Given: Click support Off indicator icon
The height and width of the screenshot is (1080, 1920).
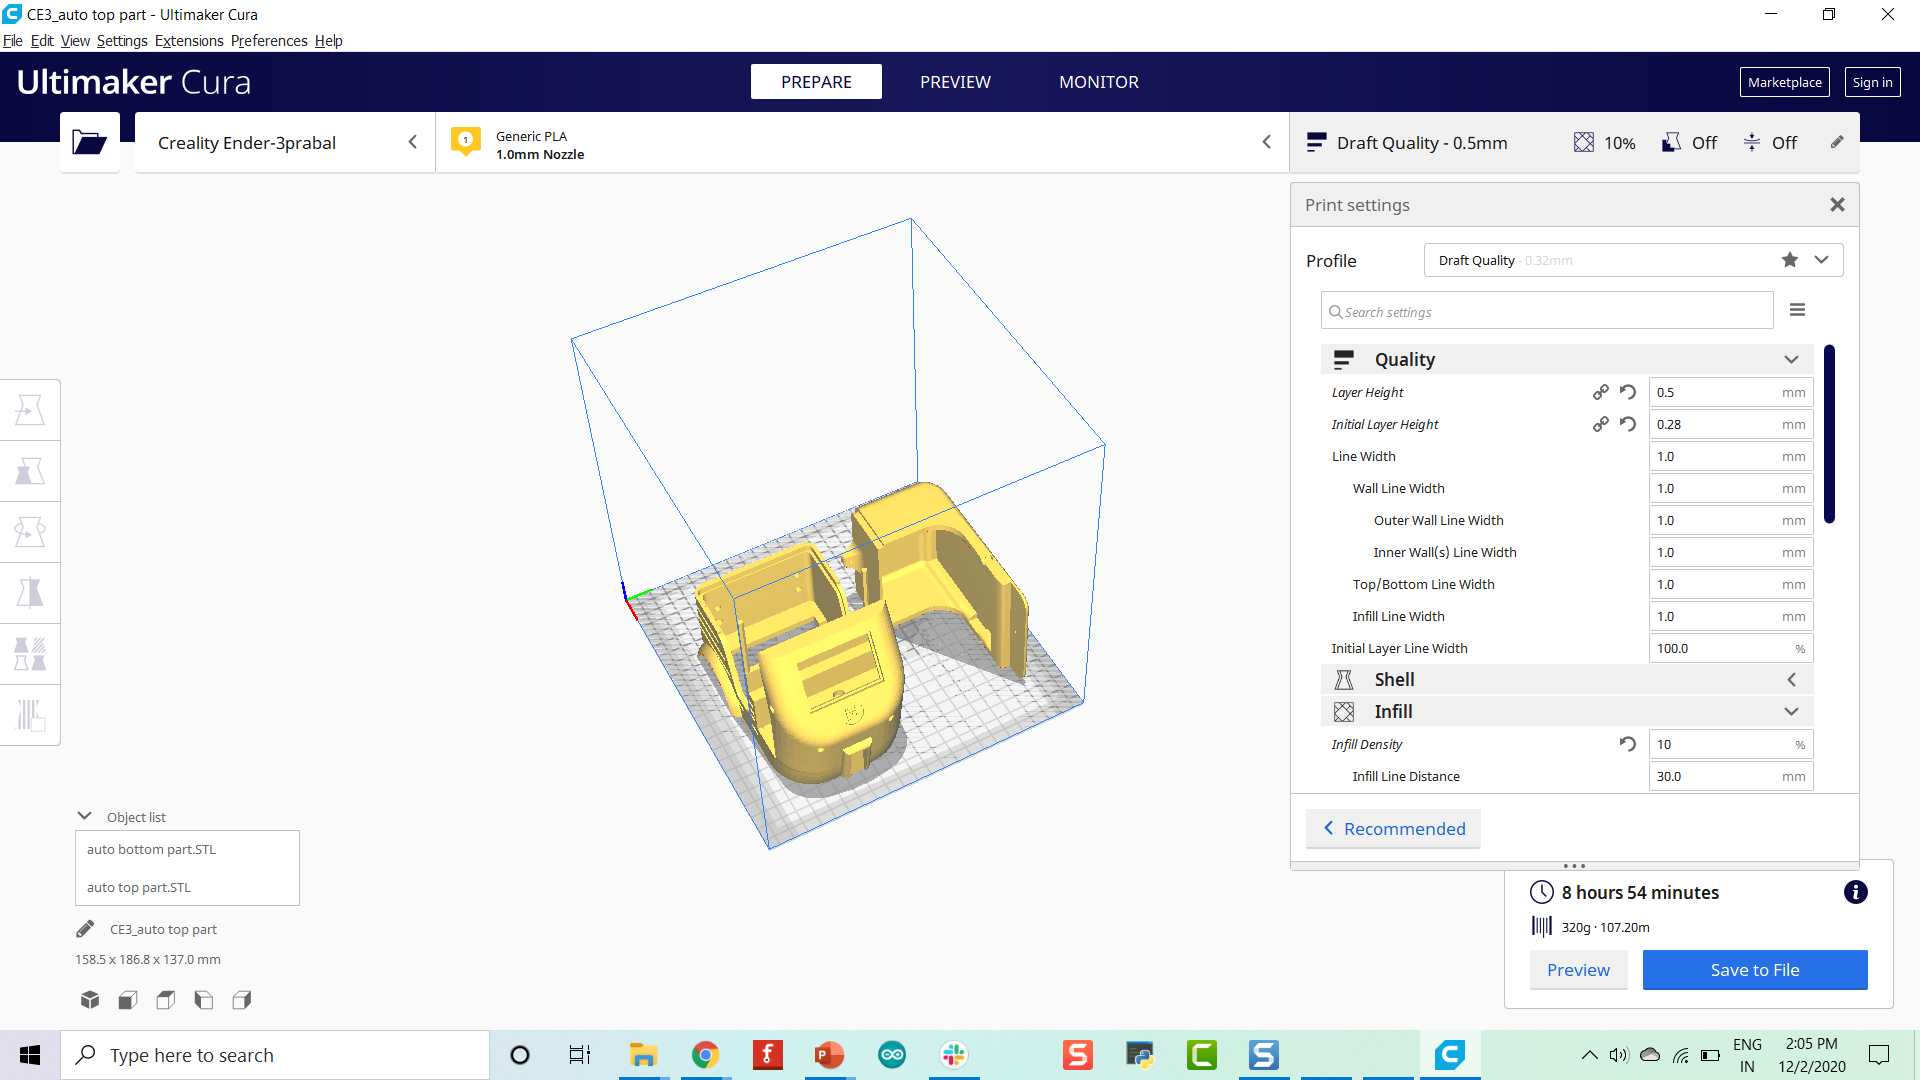Looking at the screenshot, I should point(1671,143).
